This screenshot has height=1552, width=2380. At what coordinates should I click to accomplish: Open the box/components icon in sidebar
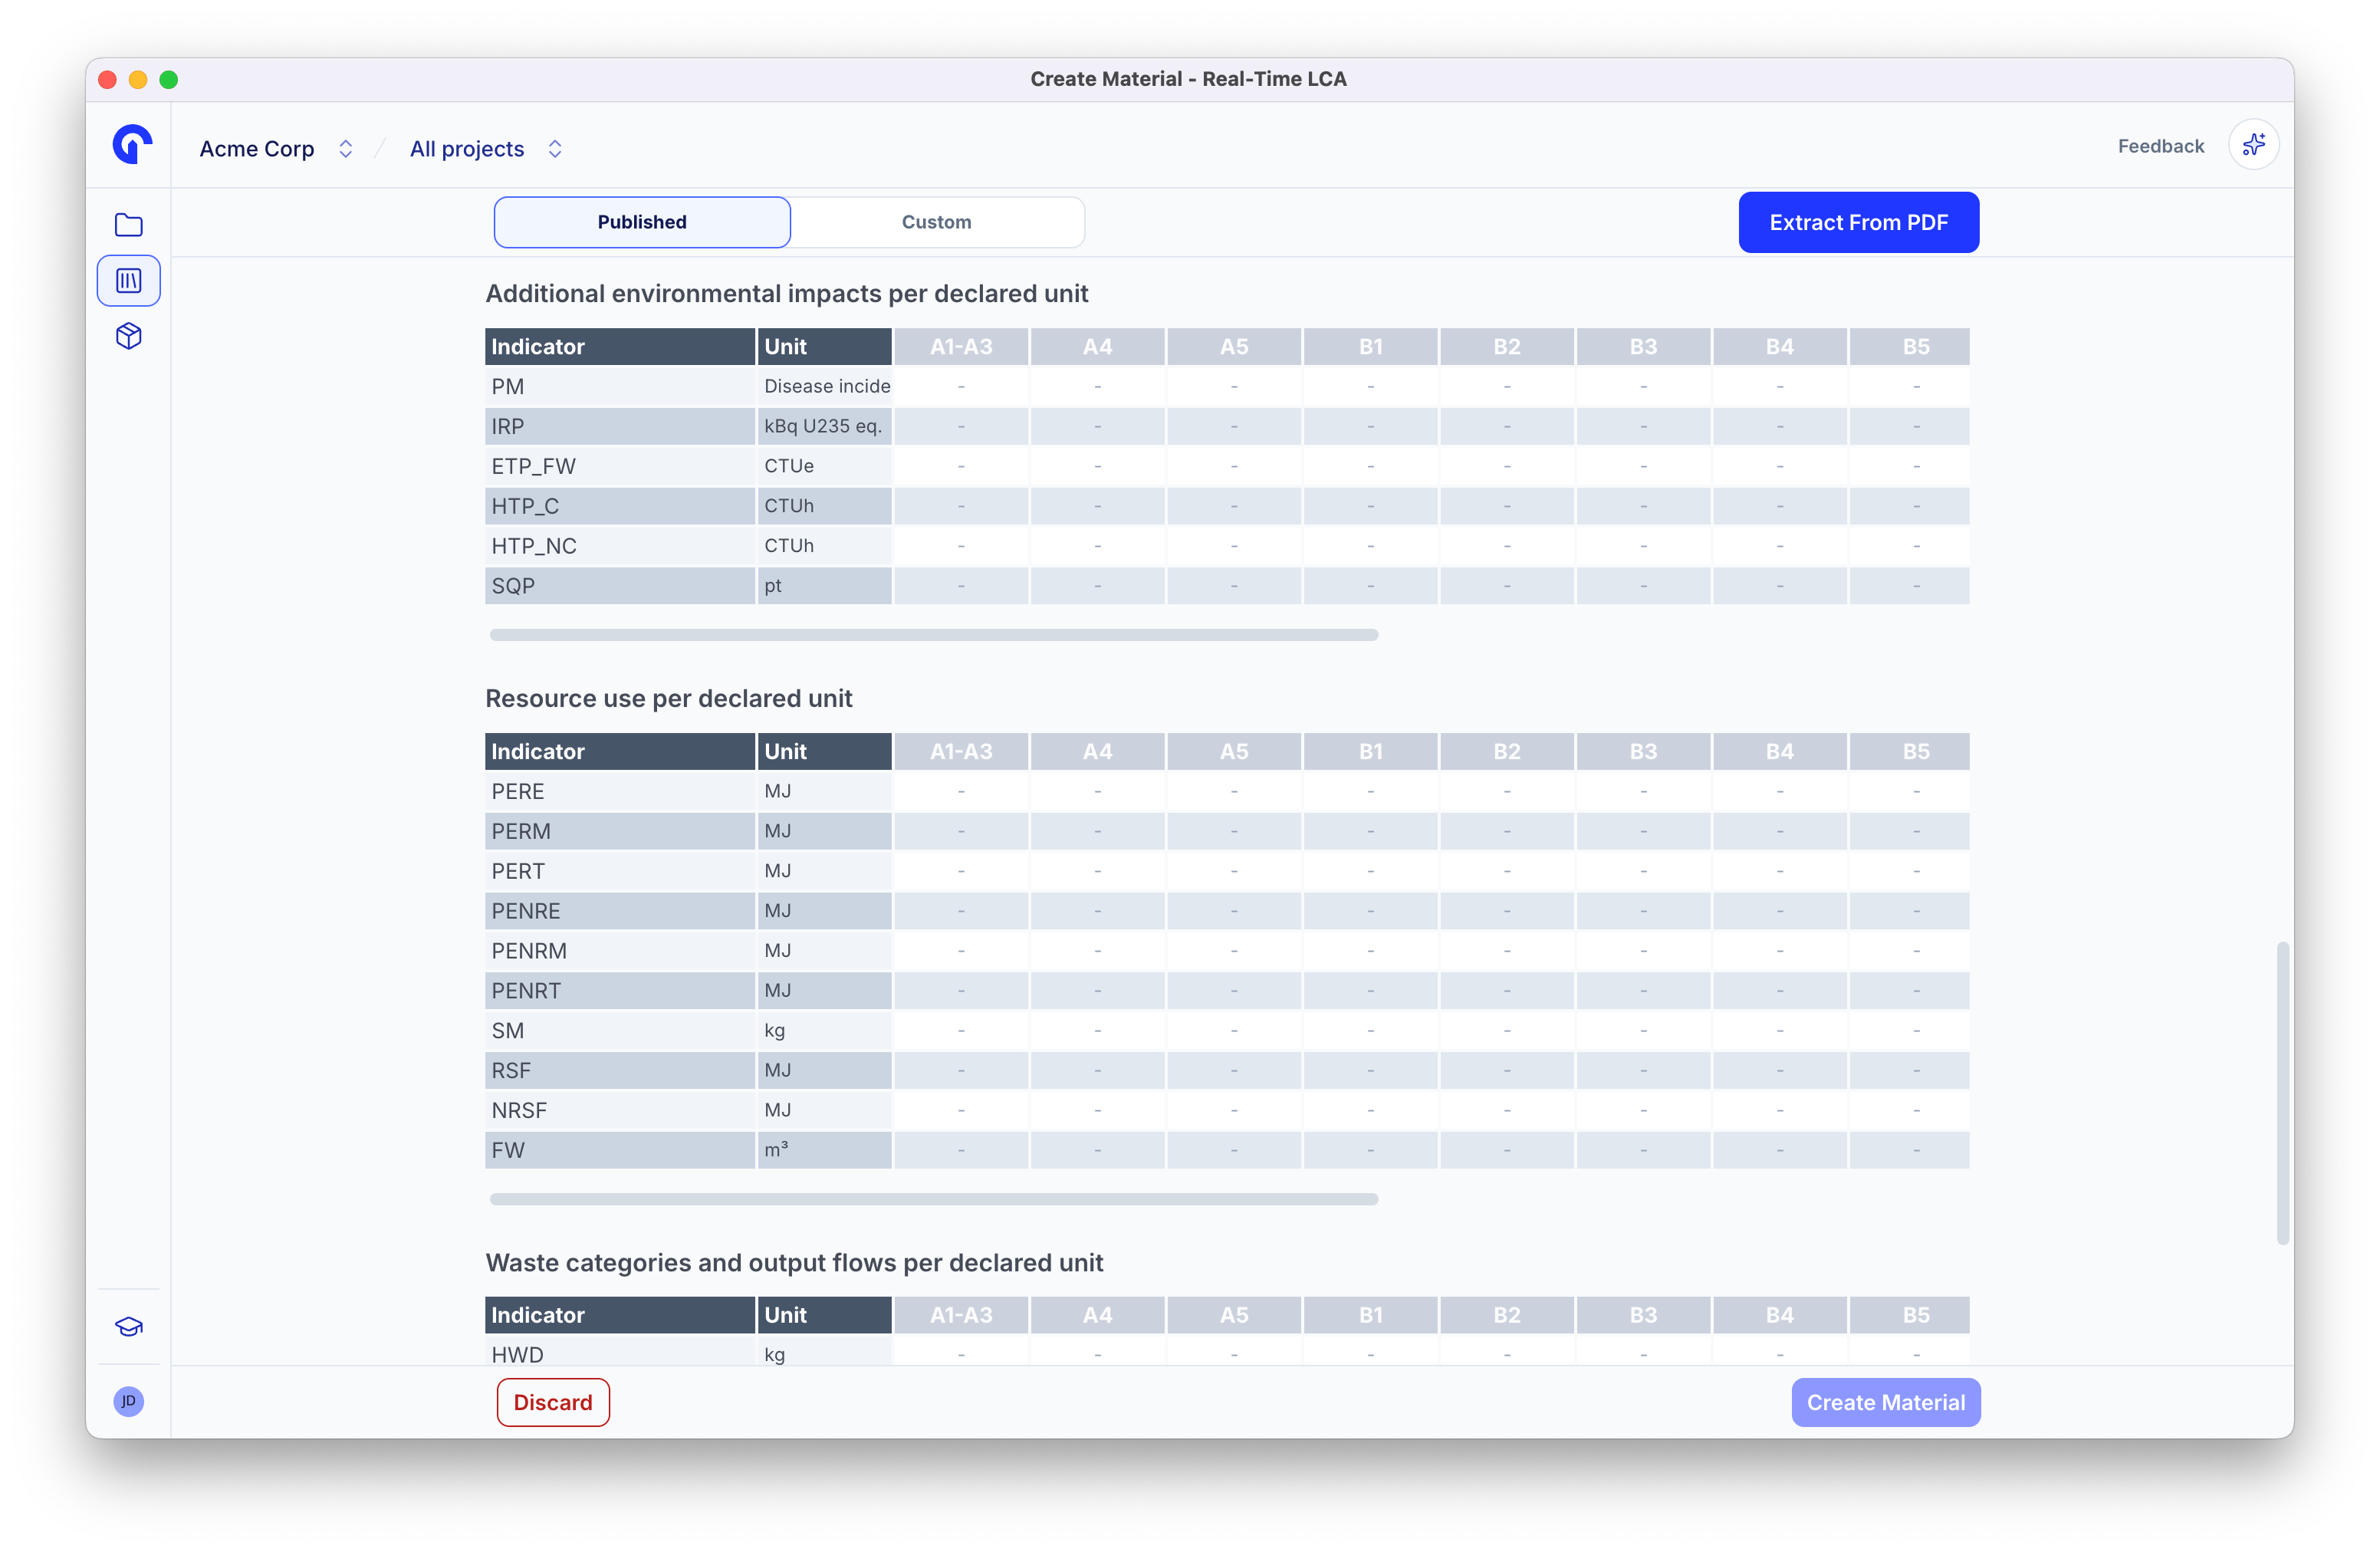[129, 336]
